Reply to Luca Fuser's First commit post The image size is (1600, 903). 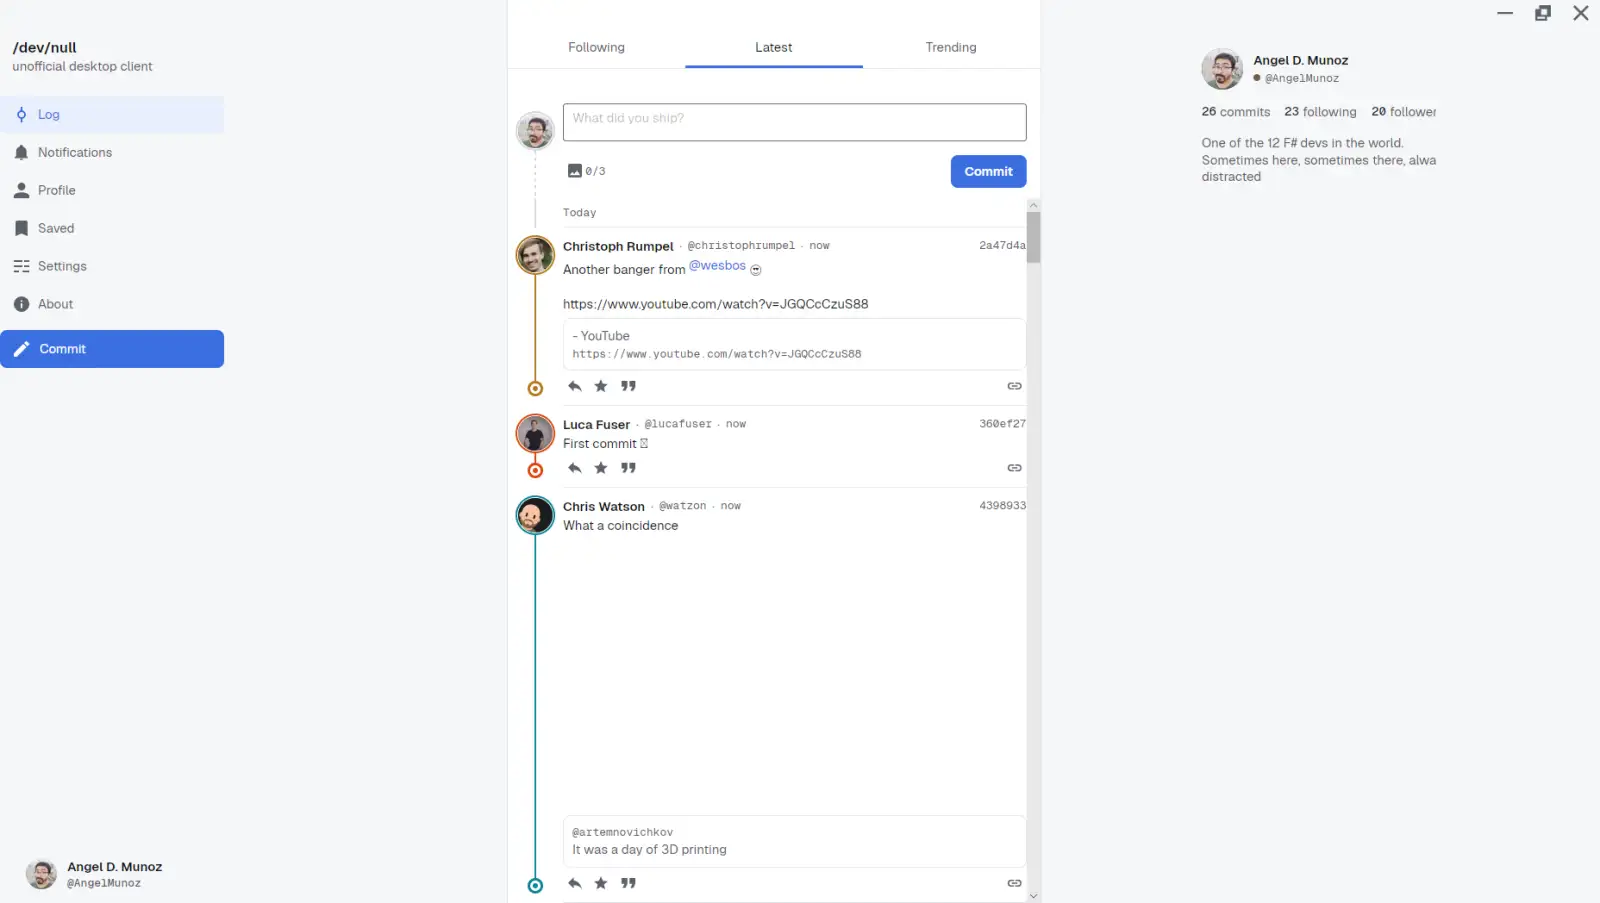click(575, 468)
